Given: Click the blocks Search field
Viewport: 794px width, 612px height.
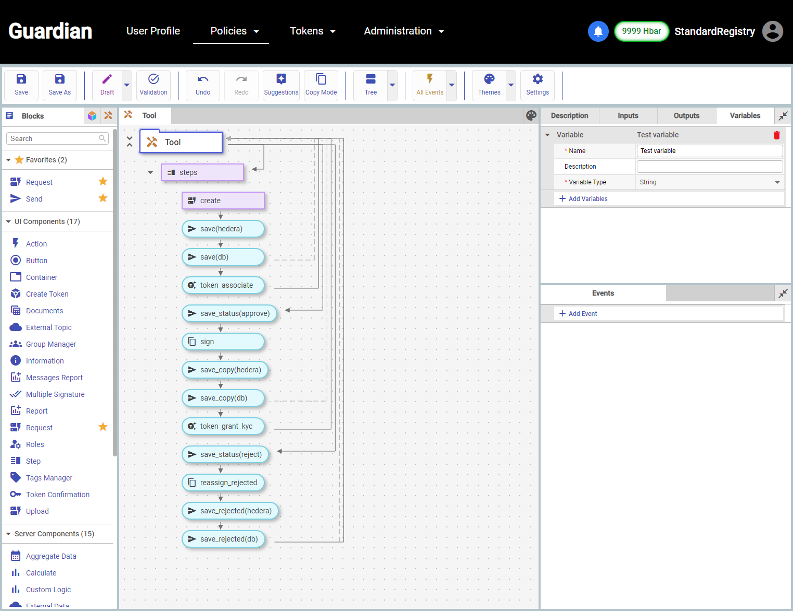Looking at the screenshot, I should pos(57,138).
